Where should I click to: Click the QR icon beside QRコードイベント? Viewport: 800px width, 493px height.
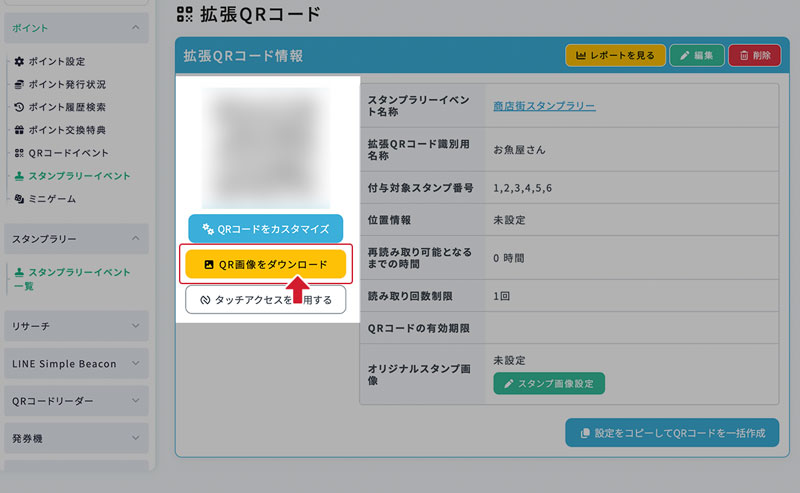[x=19, y=153]
